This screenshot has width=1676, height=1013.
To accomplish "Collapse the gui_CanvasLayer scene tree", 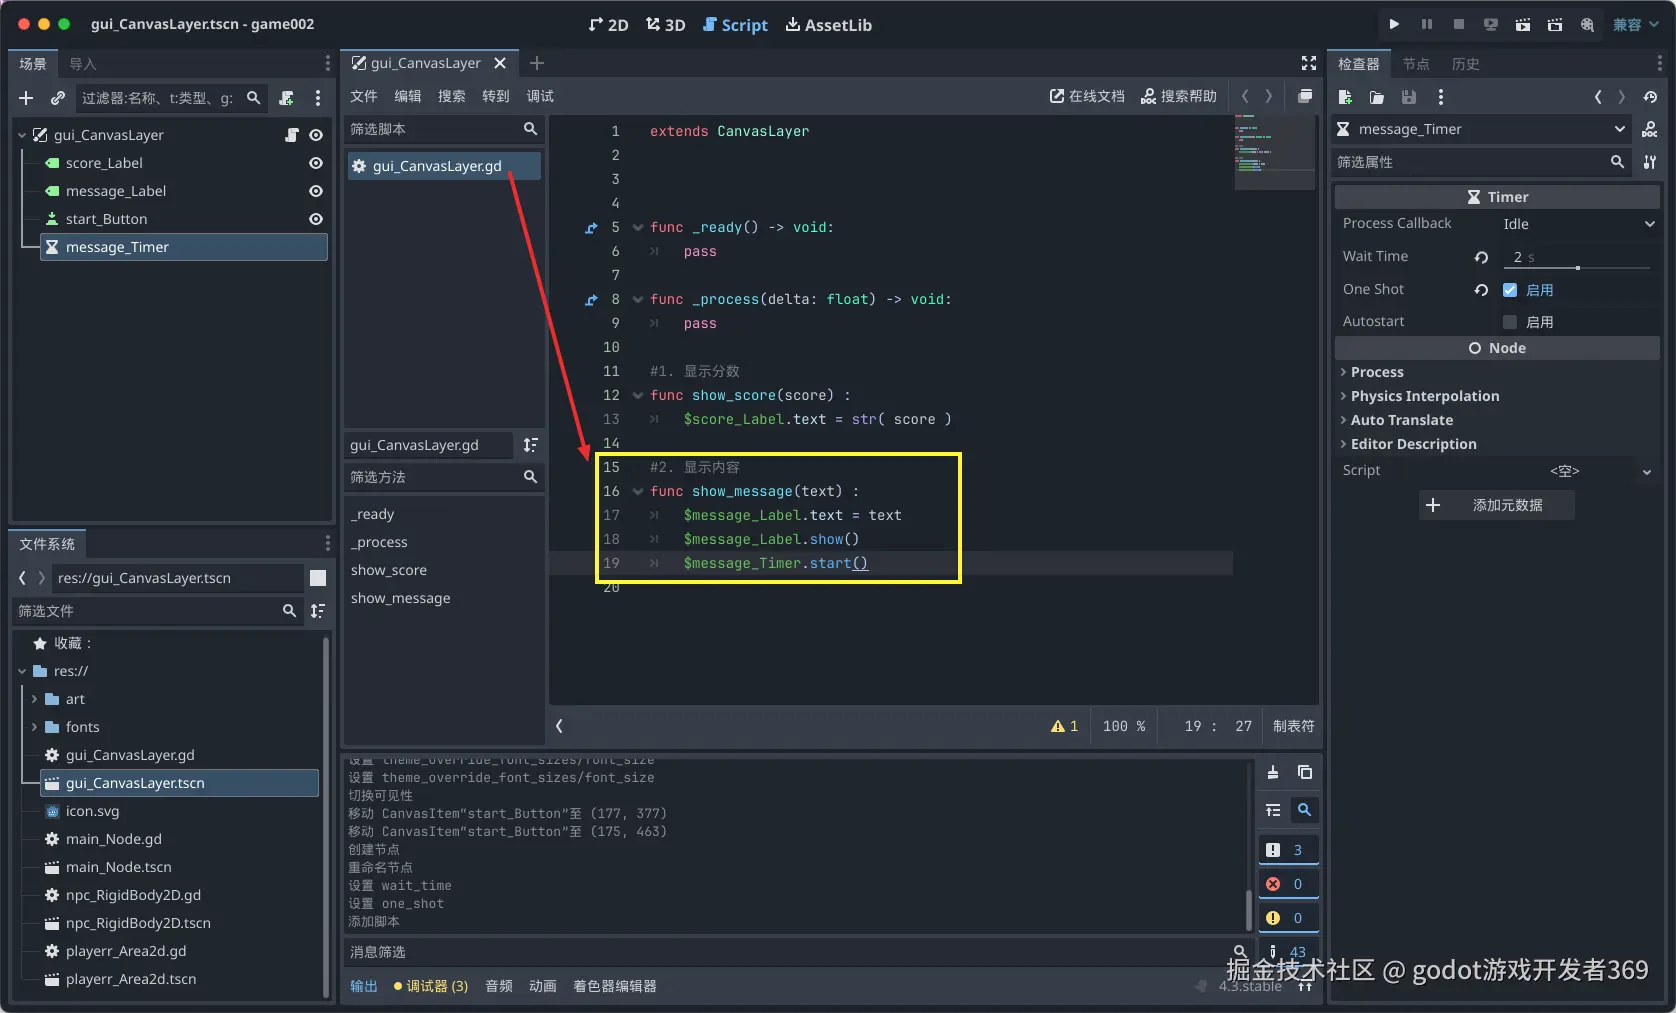I will 22,135.
